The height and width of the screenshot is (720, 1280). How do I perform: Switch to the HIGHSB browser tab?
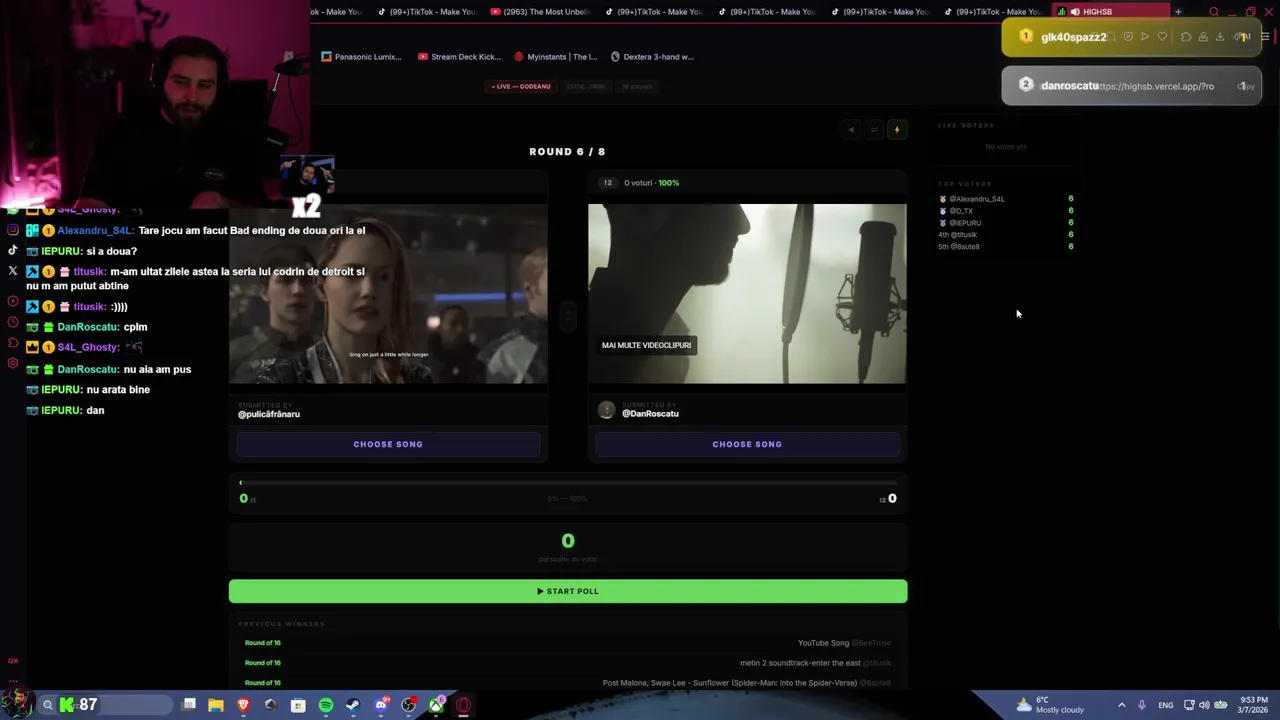(x=1110, y=12)
